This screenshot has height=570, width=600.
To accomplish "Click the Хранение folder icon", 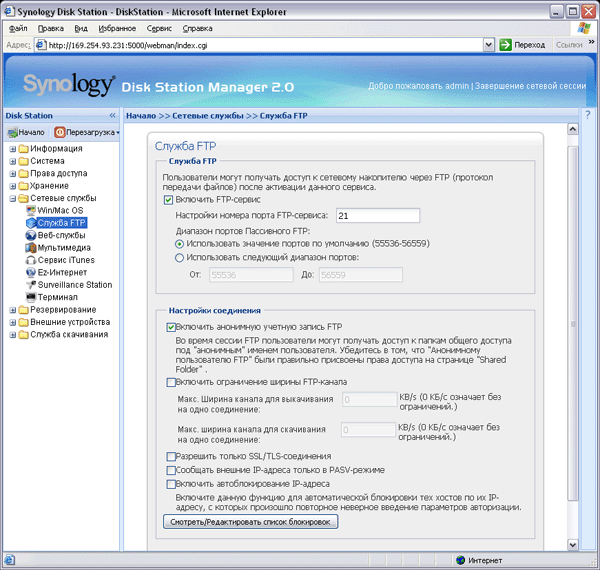I will [23, 186].
